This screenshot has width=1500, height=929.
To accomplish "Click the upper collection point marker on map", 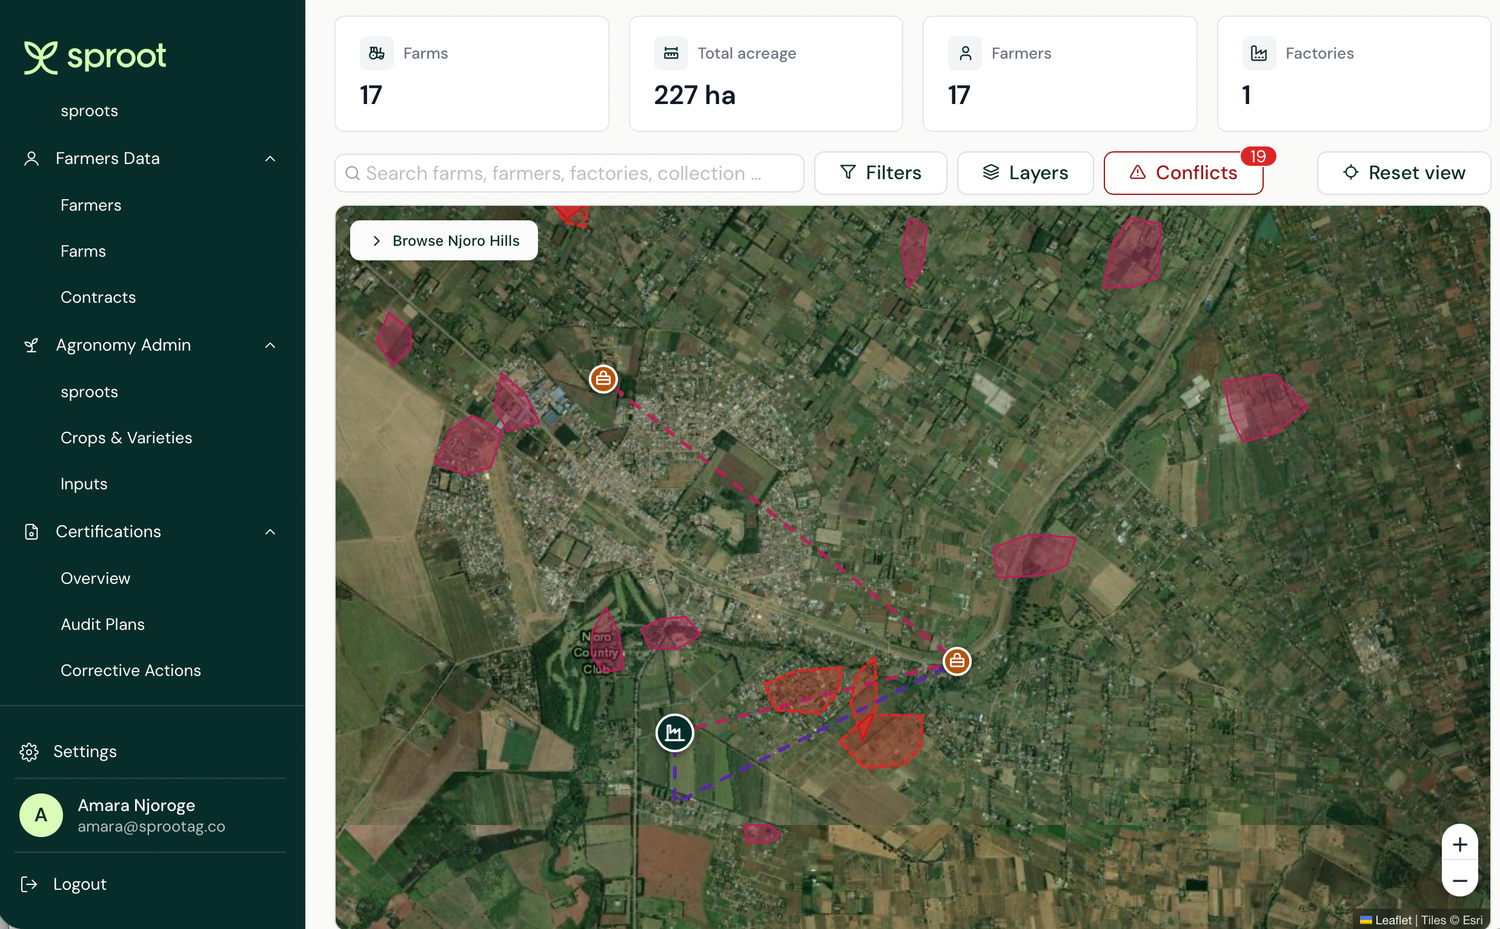I will (603, 379).
